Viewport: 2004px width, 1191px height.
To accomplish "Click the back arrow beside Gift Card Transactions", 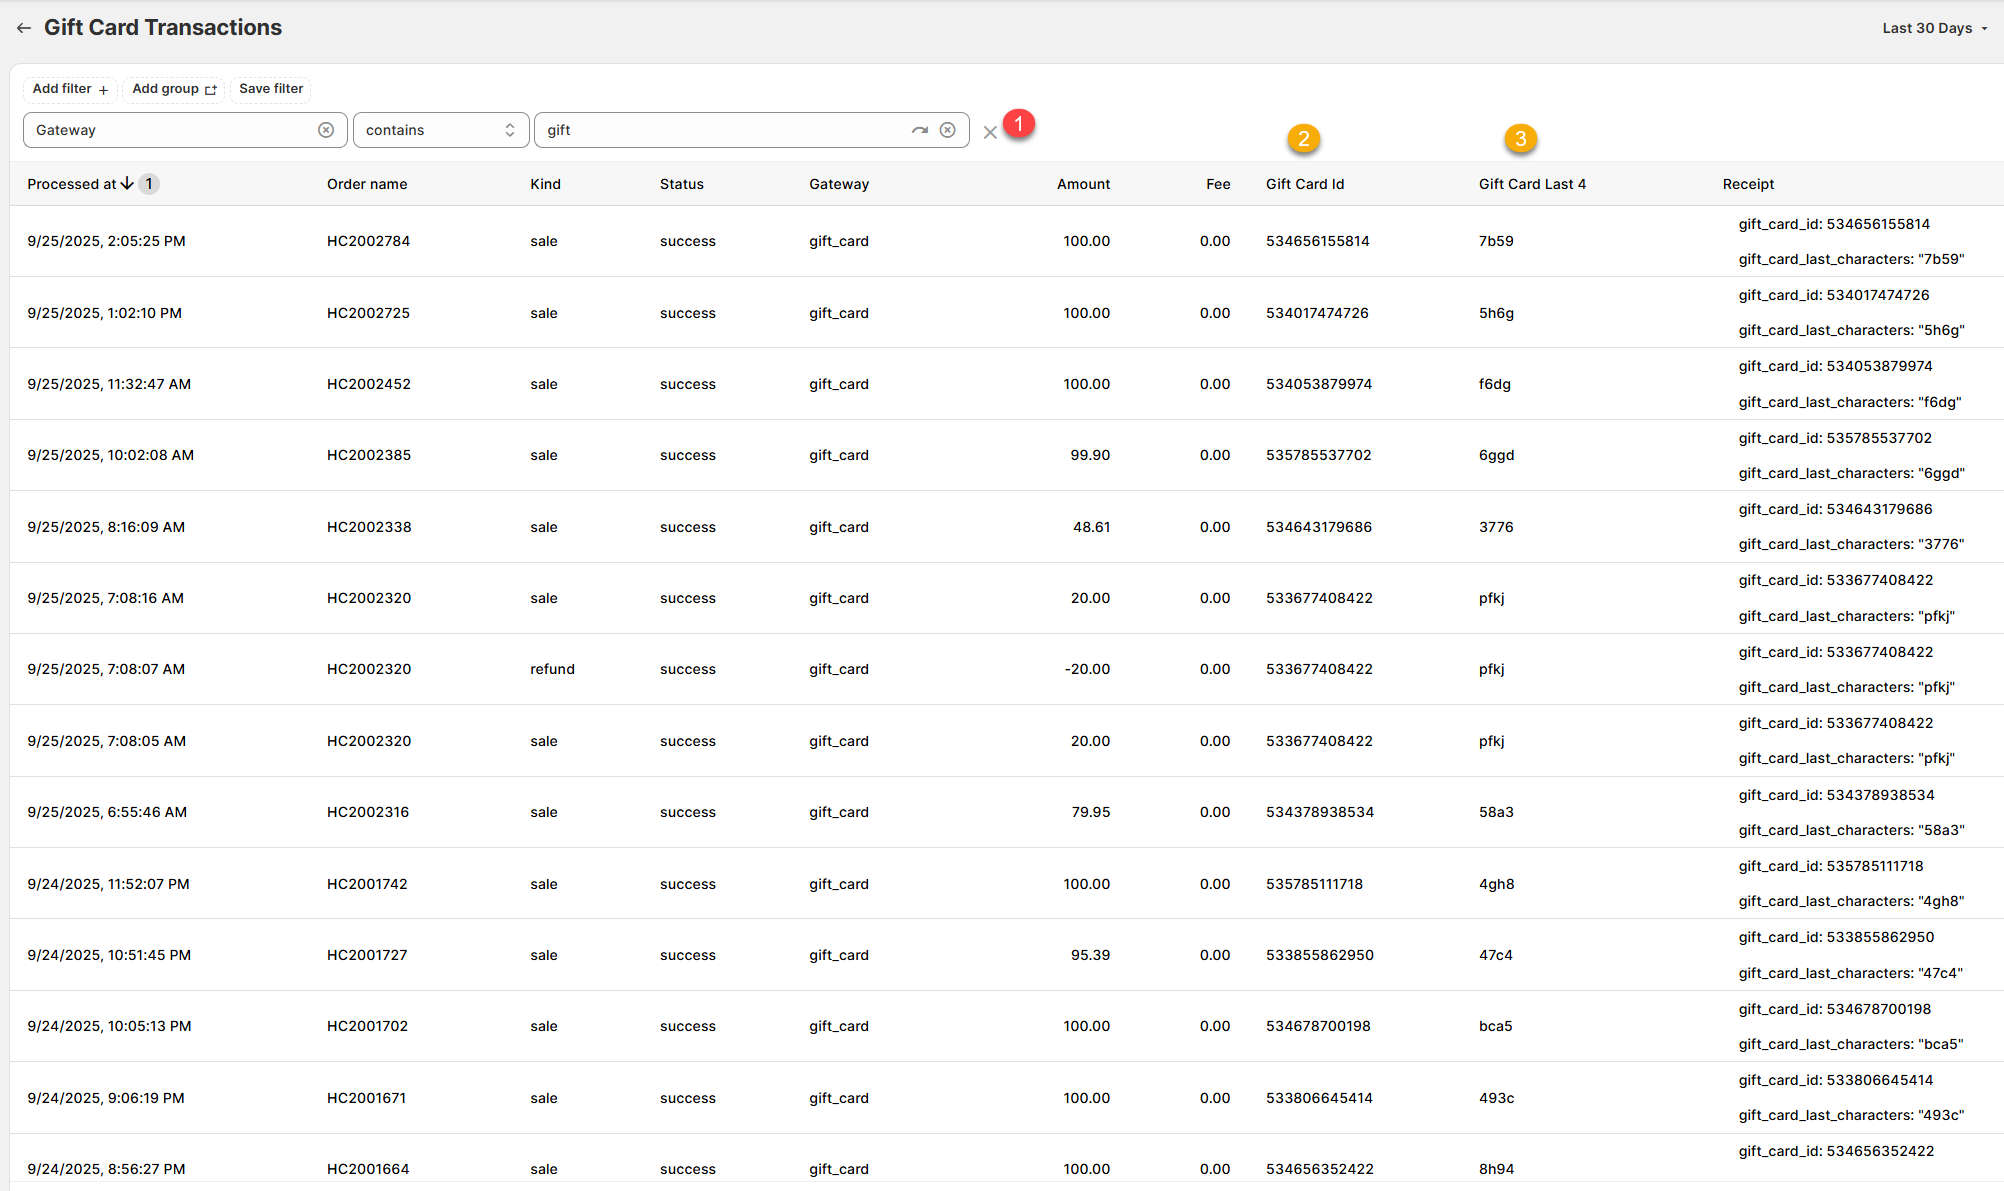I will click(x=23, y=28).
